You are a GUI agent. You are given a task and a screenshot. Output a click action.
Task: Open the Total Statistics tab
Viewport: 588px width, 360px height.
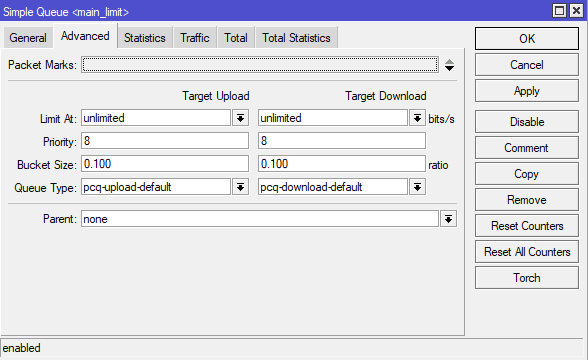[x=296, y=38]
